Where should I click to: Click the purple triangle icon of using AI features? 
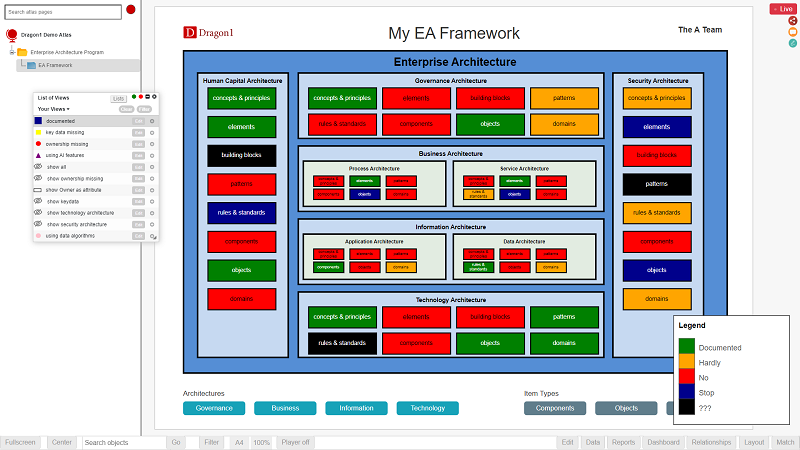tap(38, 155)
